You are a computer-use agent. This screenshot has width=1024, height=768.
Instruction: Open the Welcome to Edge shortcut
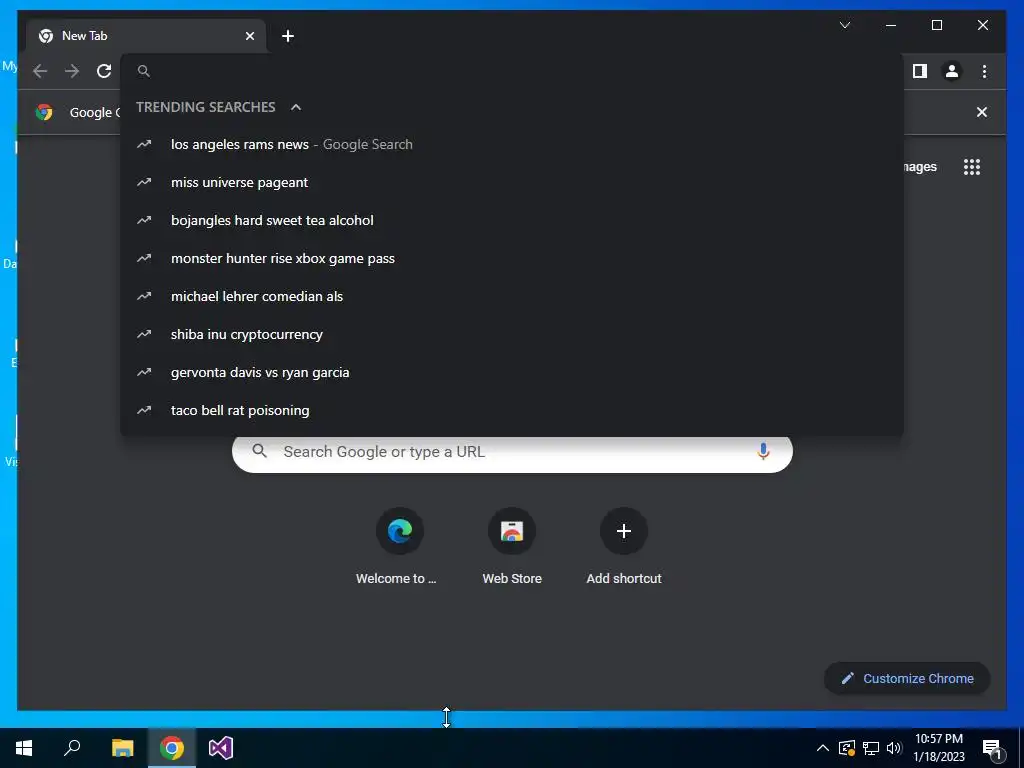tap(400, 547)
